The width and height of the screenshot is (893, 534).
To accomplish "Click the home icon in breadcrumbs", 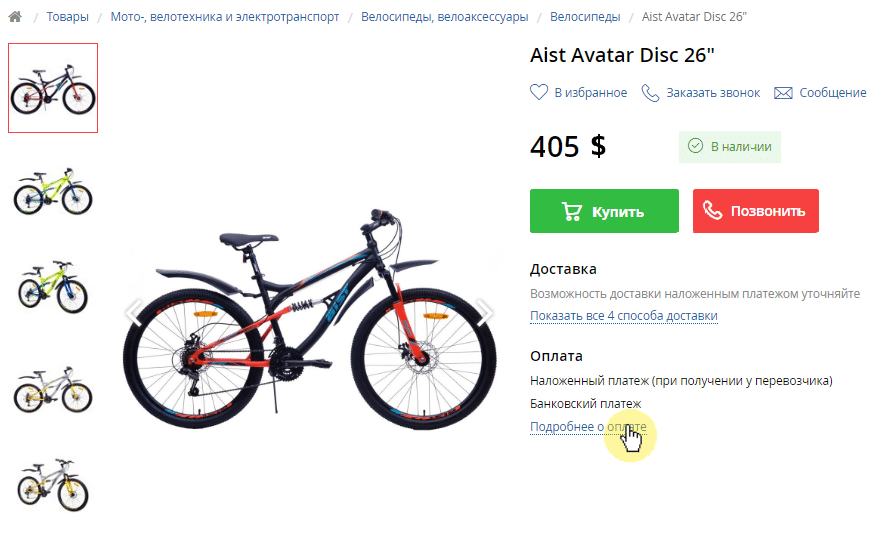I will [x=15, y=17].
